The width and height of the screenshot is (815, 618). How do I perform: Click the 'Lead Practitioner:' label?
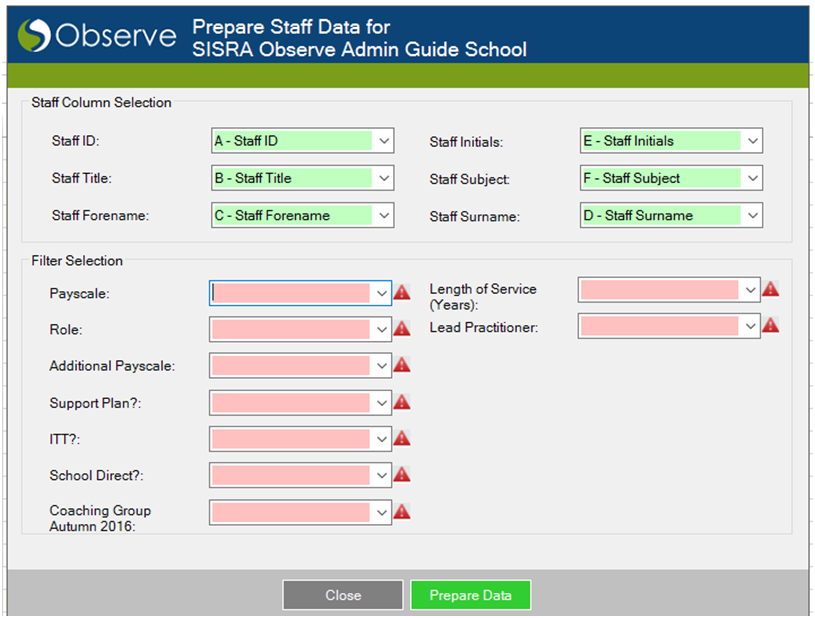point(484,327)
